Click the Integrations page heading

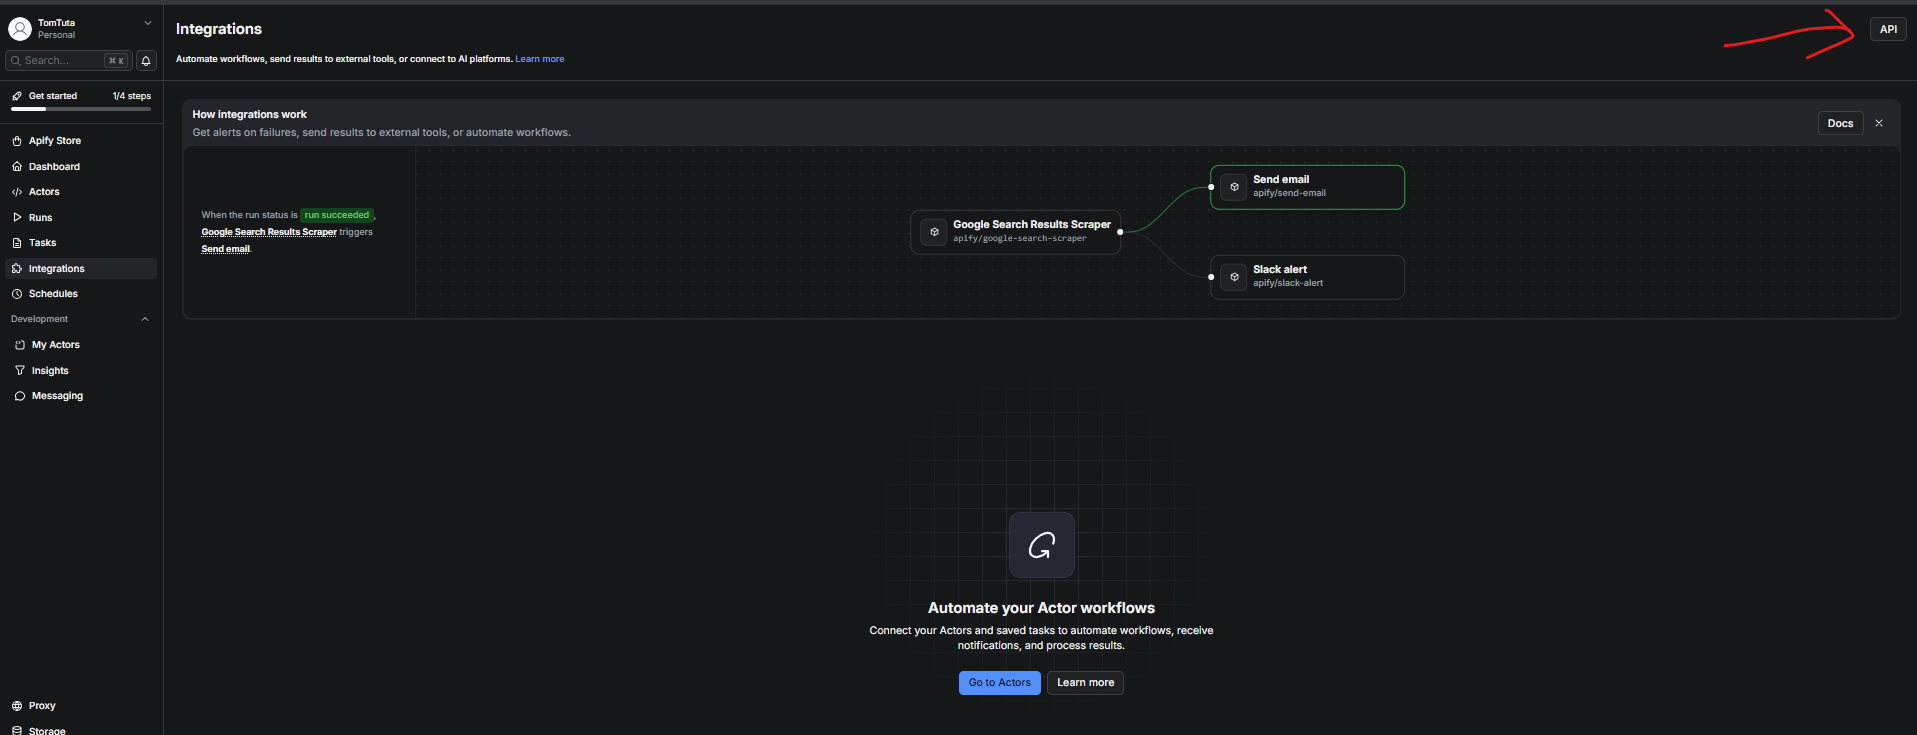click(219, 29)
